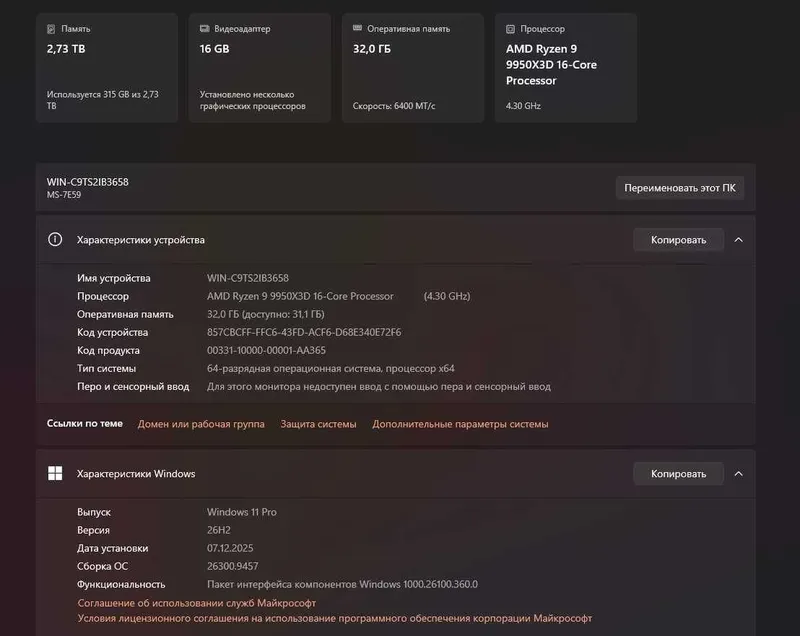Click the storage icon beside Память

51,29
